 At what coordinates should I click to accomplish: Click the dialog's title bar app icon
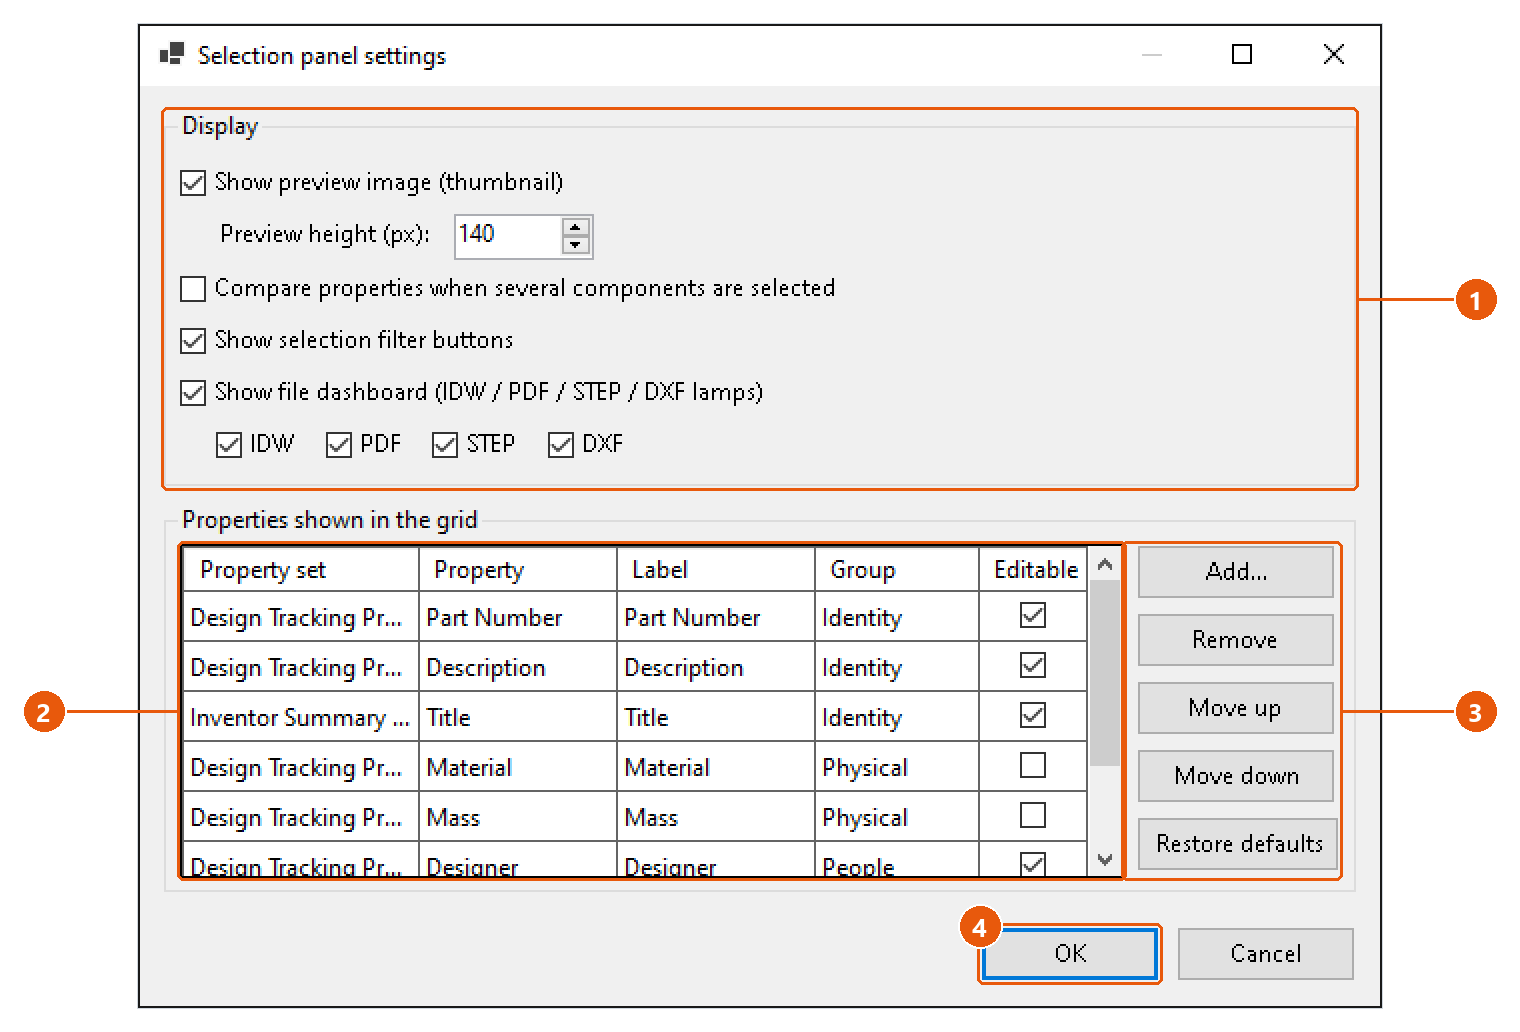click(172, 54)
